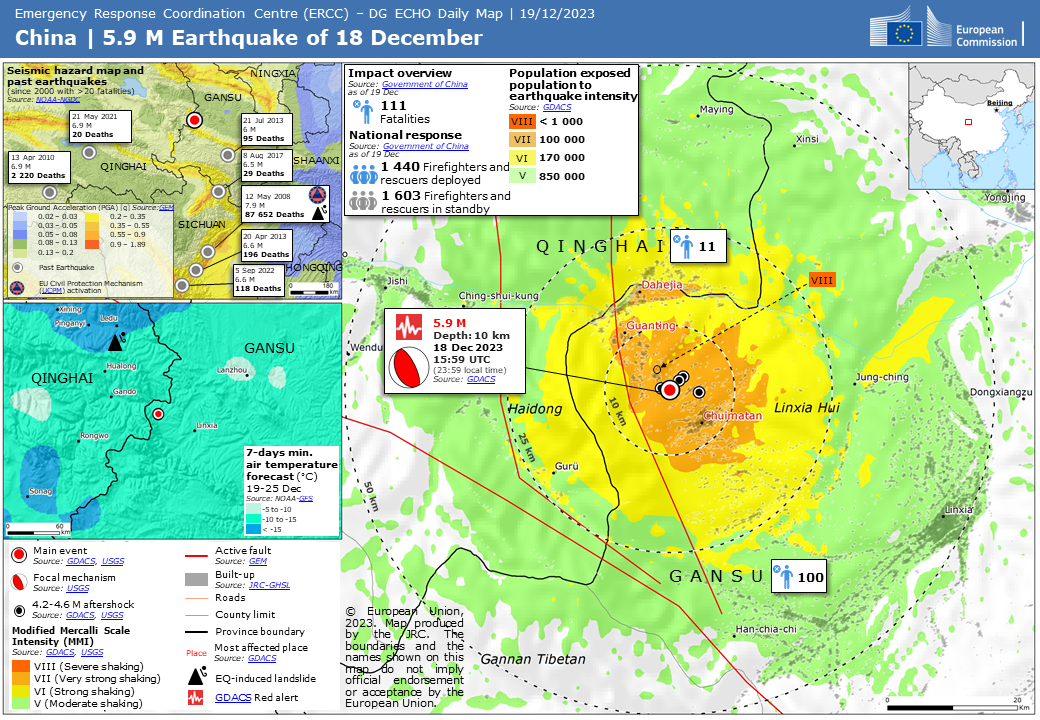The image size is (1040, 720).
Task: Click the Qinghai 11 fatalities label
Action: [x=696, y=246]
